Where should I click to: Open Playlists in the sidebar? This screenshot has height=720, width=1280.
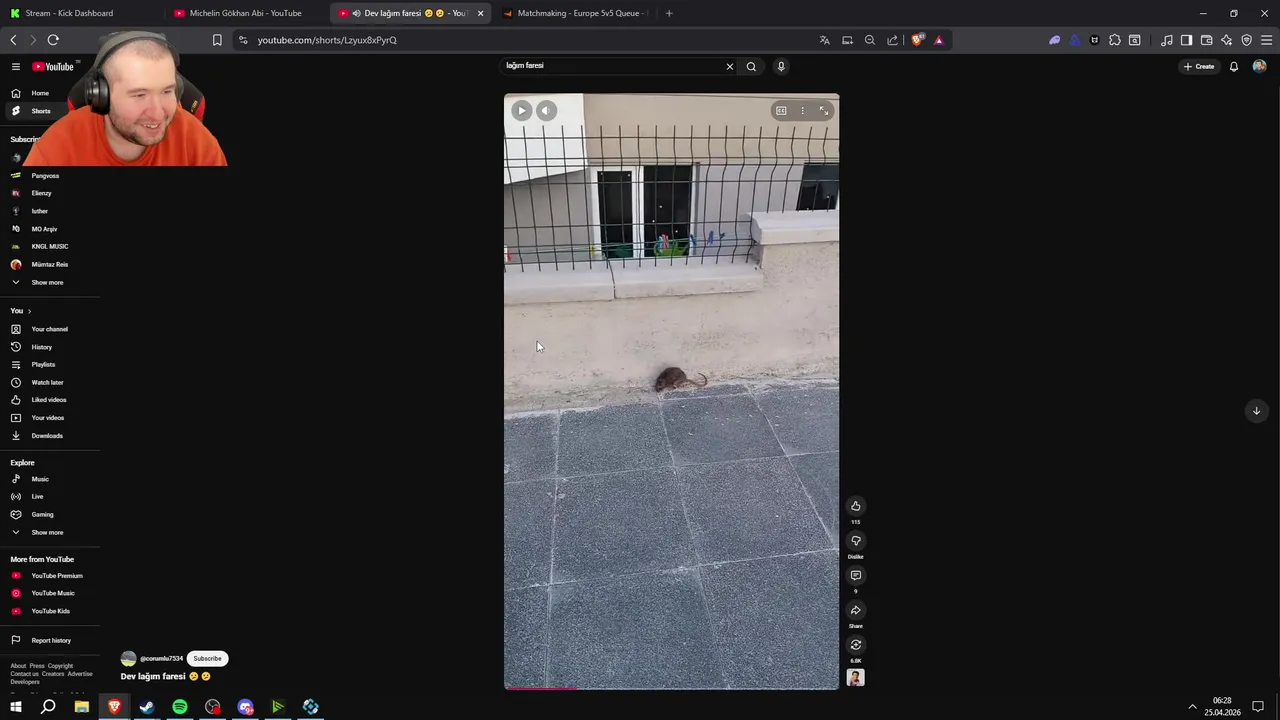(x=43, y=365)
